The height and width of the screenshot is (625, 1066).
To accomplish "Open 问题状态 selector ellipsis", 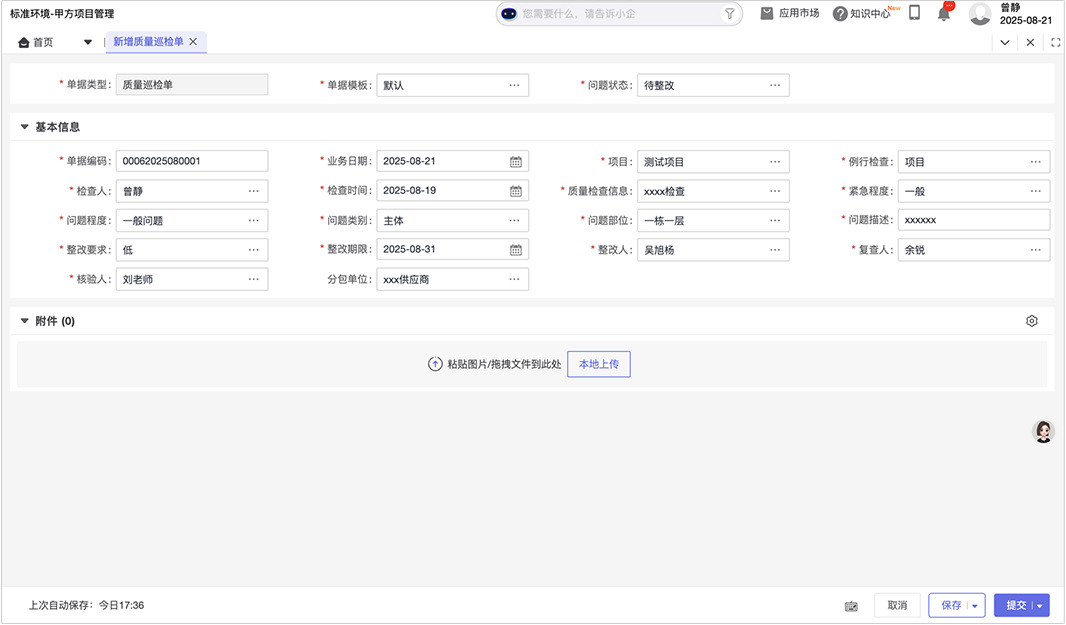I will tap(775, 85).
